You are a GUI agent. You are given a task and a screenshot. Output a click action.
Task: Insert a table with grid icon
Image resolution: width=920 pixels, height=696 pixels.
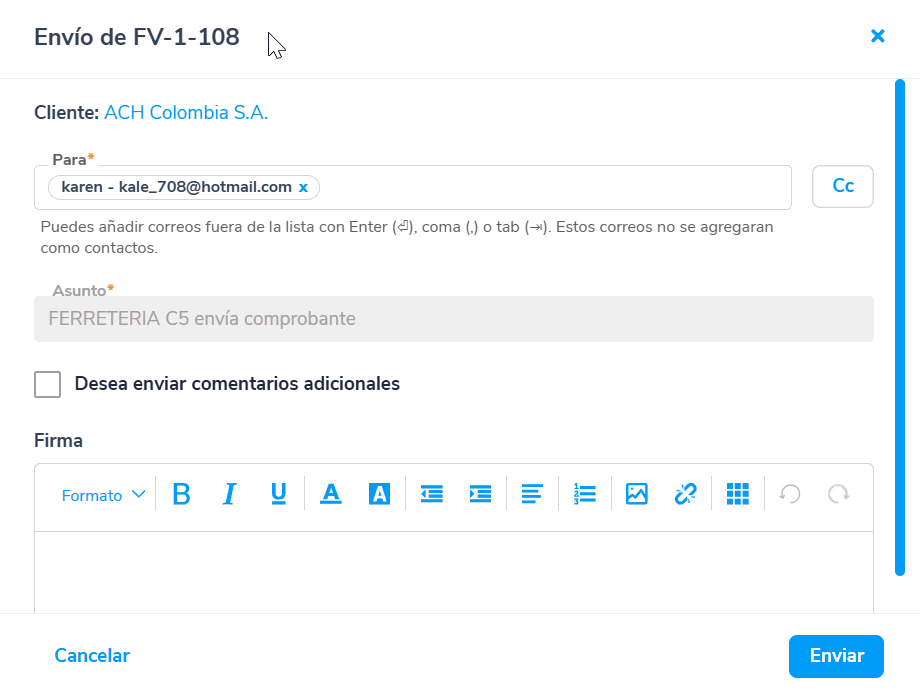click(x=738, y=494)
